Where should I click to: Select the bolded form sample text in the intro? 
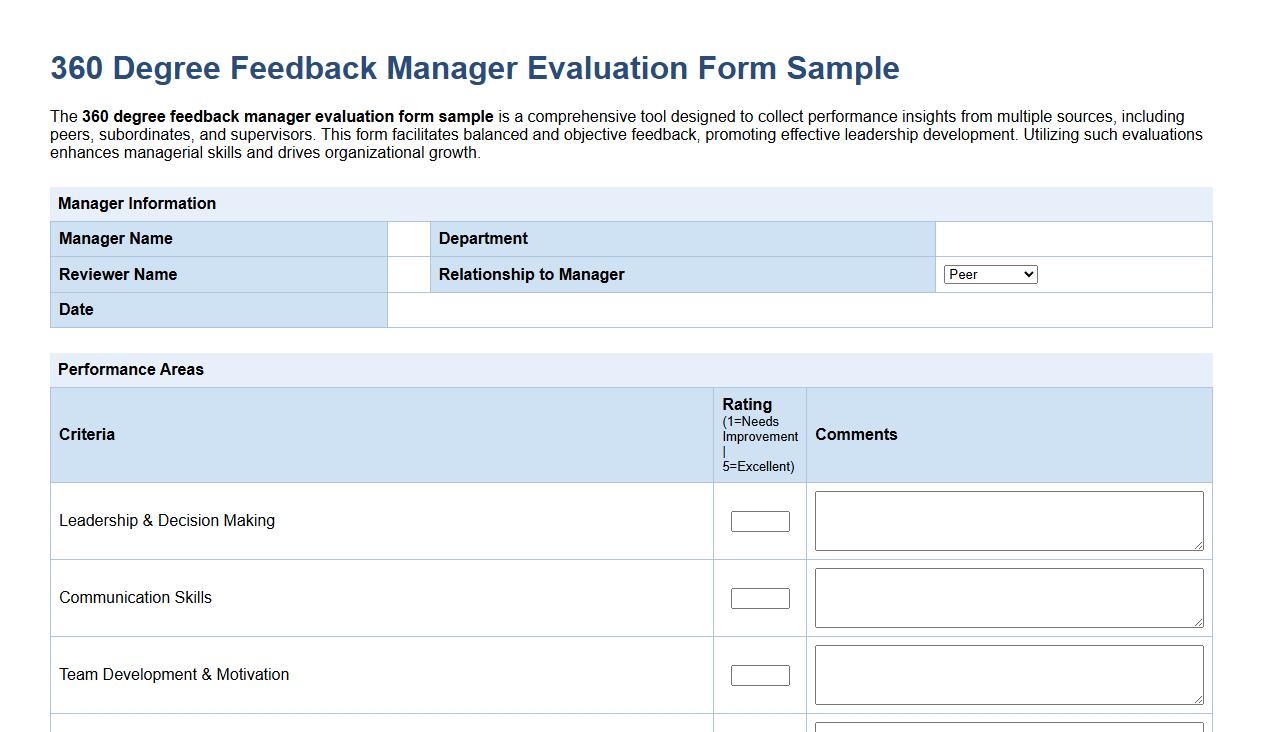pos(287,116)
